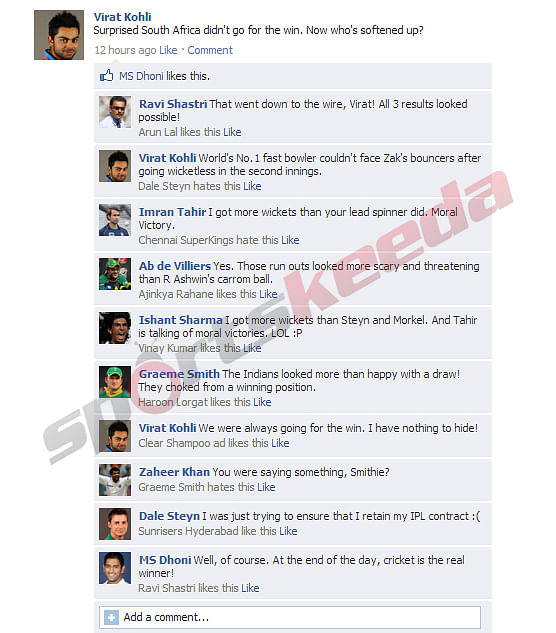Like MS Dhoni's cricket is winner comment
Viewport: 556px width, 633px height.
click(250, 588)
